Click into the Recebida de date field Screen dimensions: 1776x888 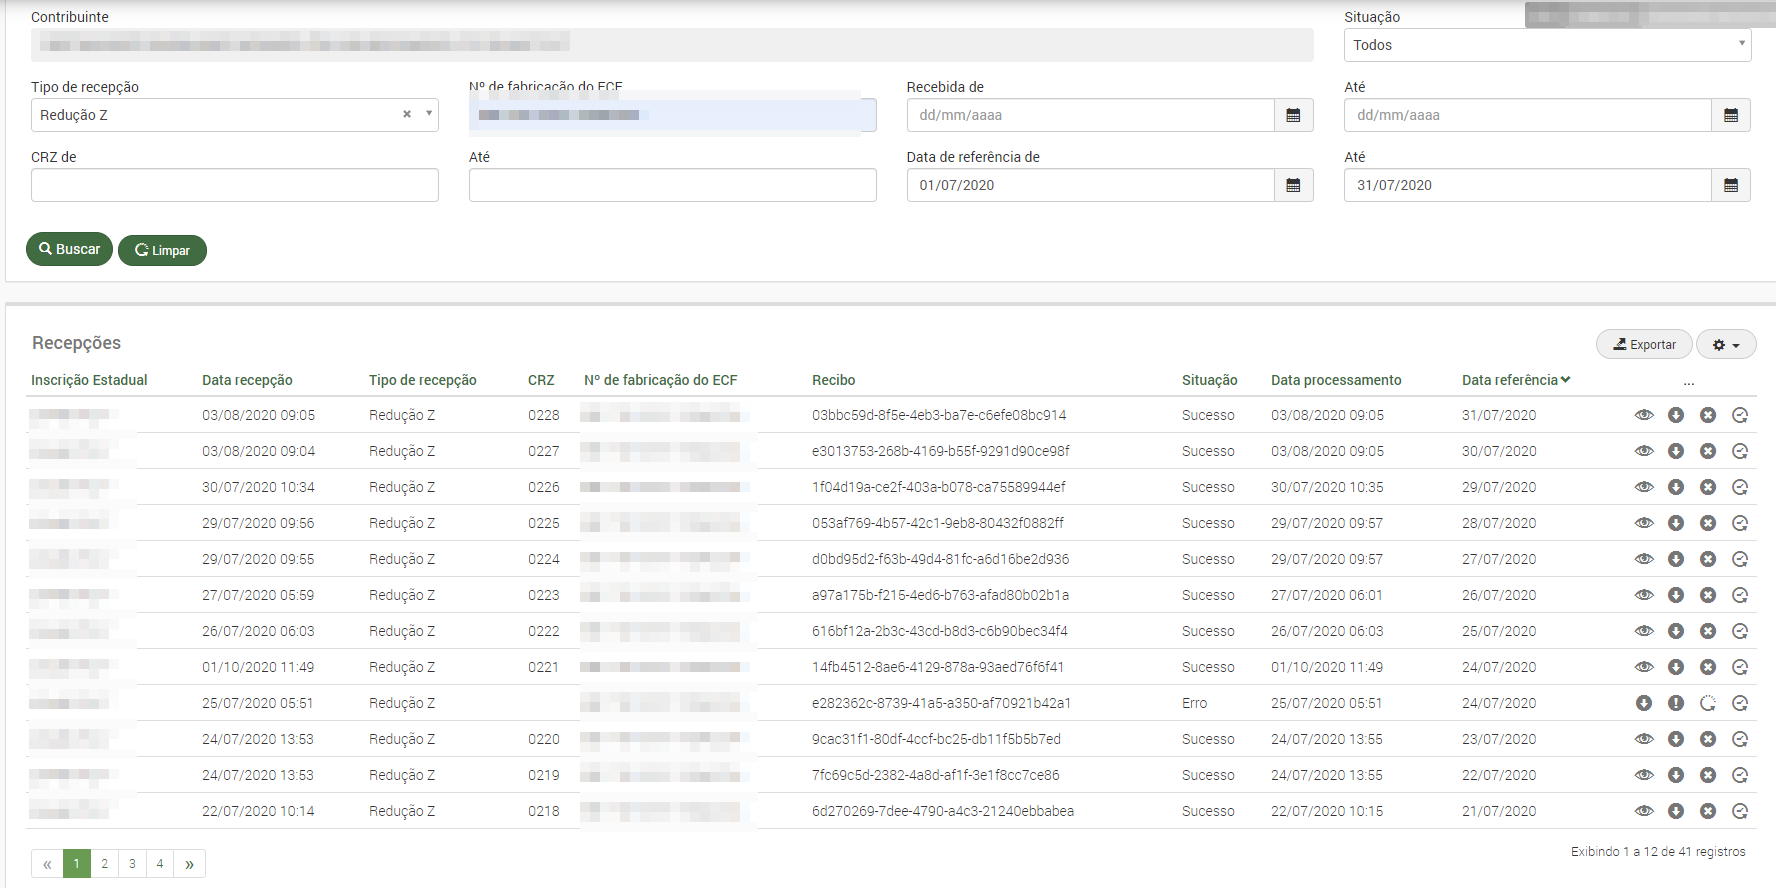tap(1091, 115)
